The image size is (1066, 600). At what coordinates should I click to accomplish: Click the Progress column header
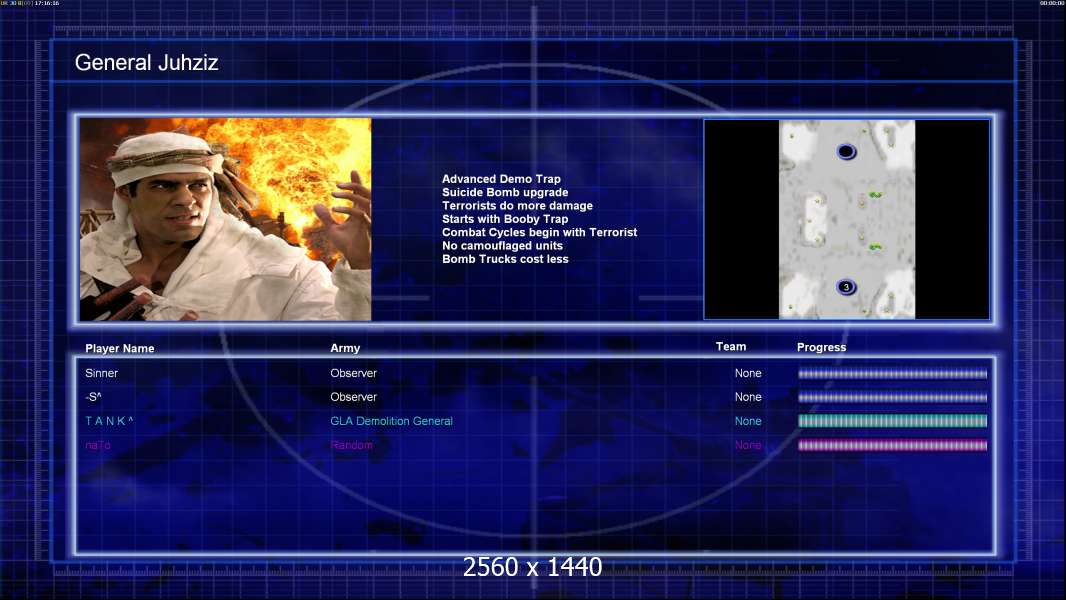pyautogui.click(x=821, y=347)
